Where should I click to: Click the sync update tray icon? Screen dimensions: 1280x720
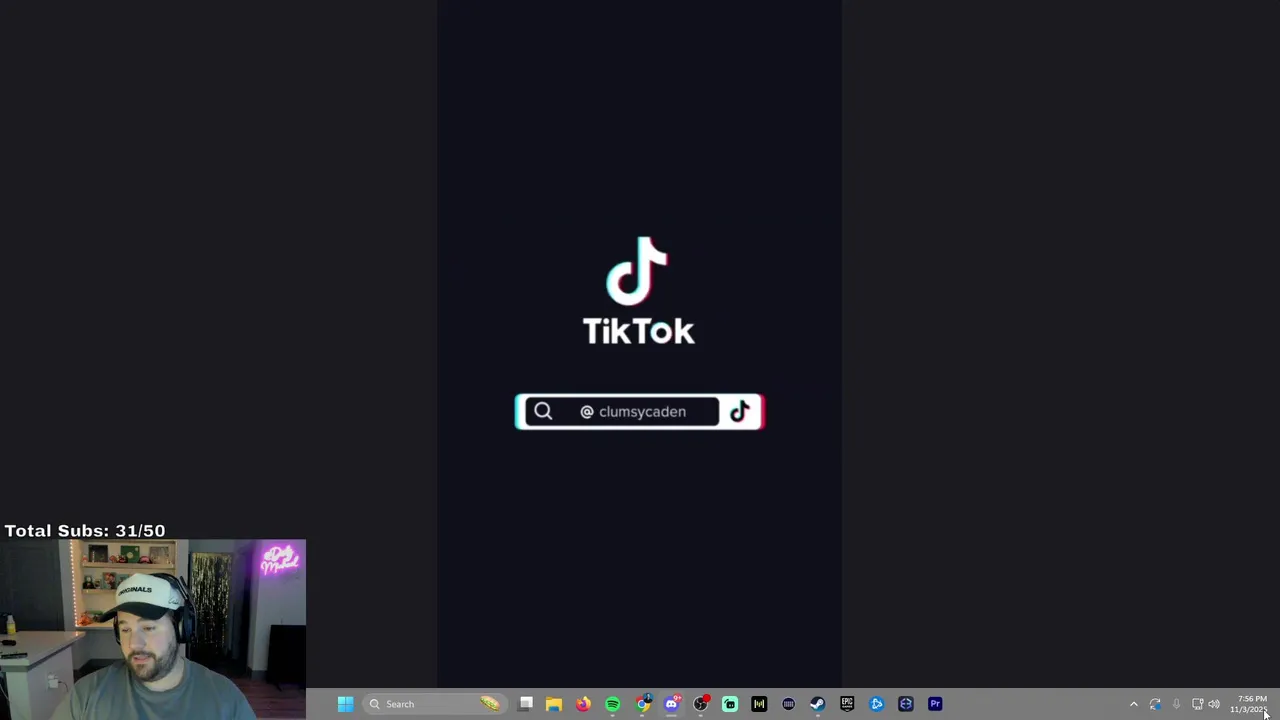coord(1155,704)
